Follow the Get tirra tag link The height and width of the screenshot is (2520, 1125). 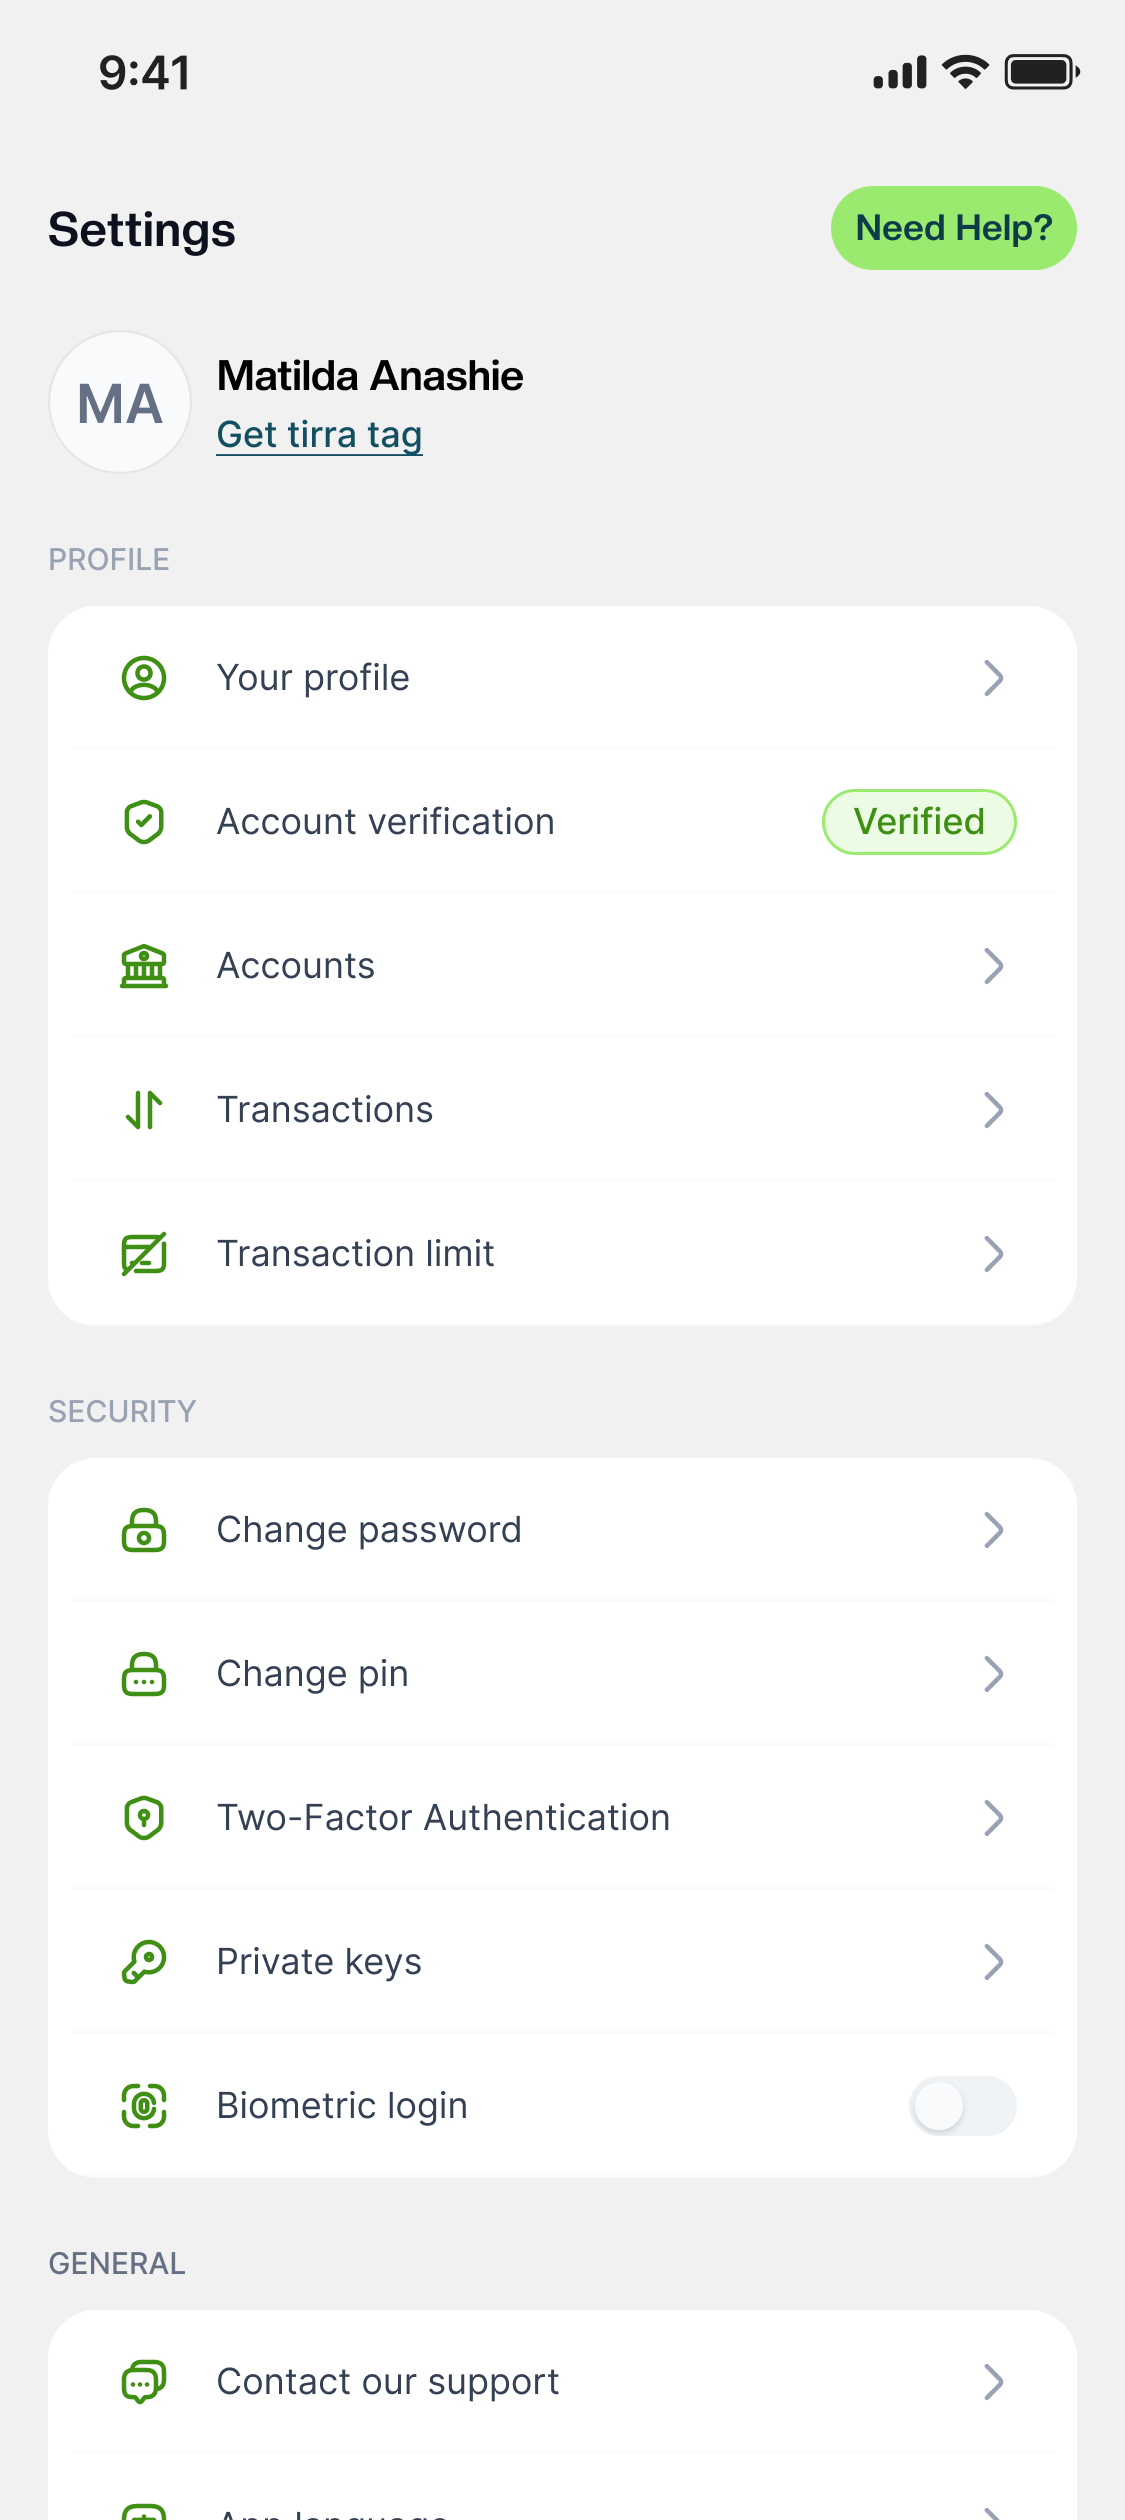320,435
